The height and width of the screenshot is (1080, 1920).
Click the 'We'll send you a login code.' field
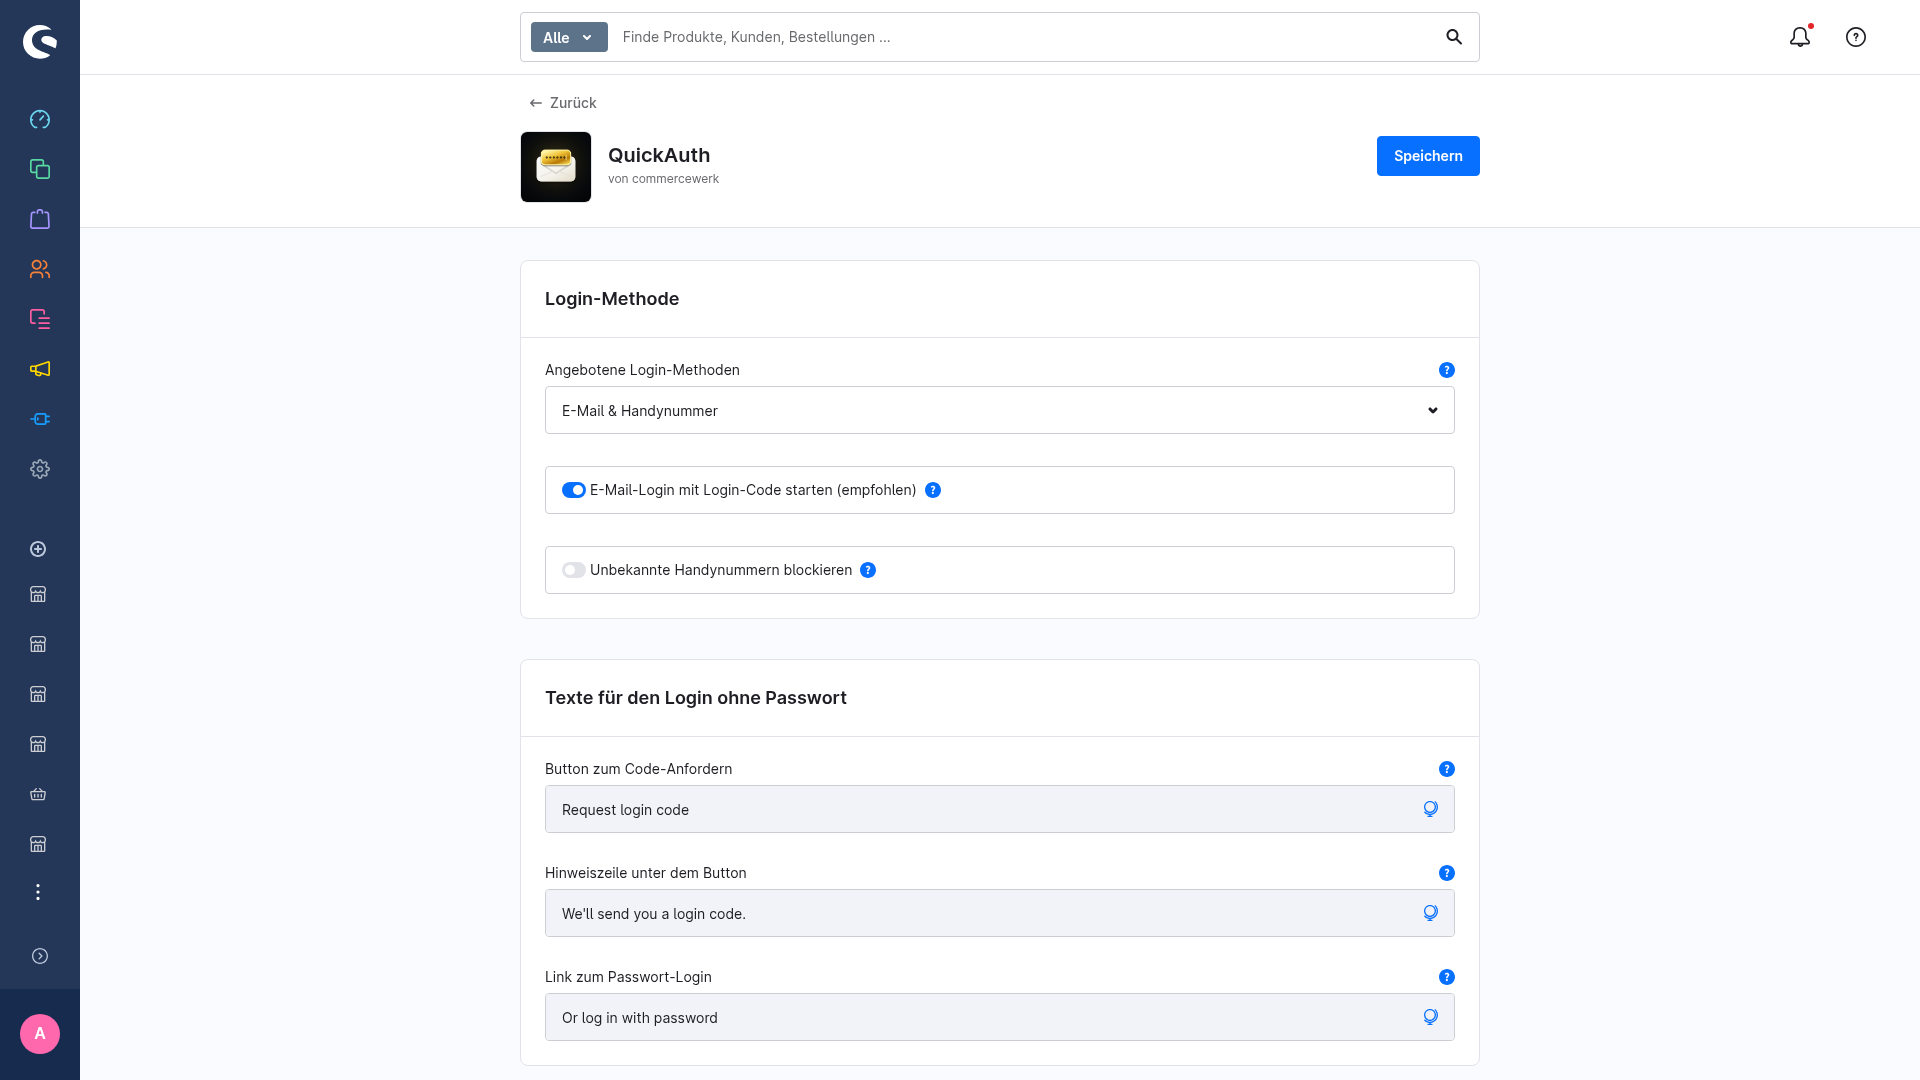1000,913
